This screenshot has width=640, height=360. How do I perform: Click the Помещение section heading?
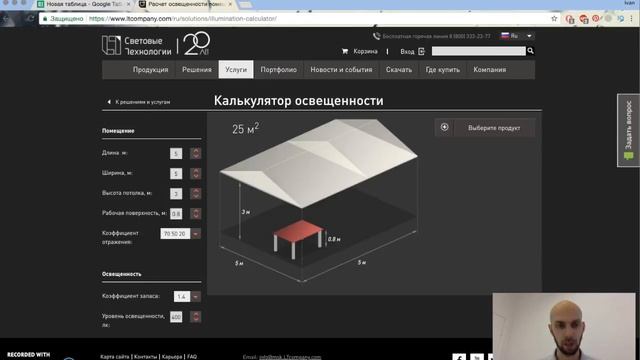point(118,131)
